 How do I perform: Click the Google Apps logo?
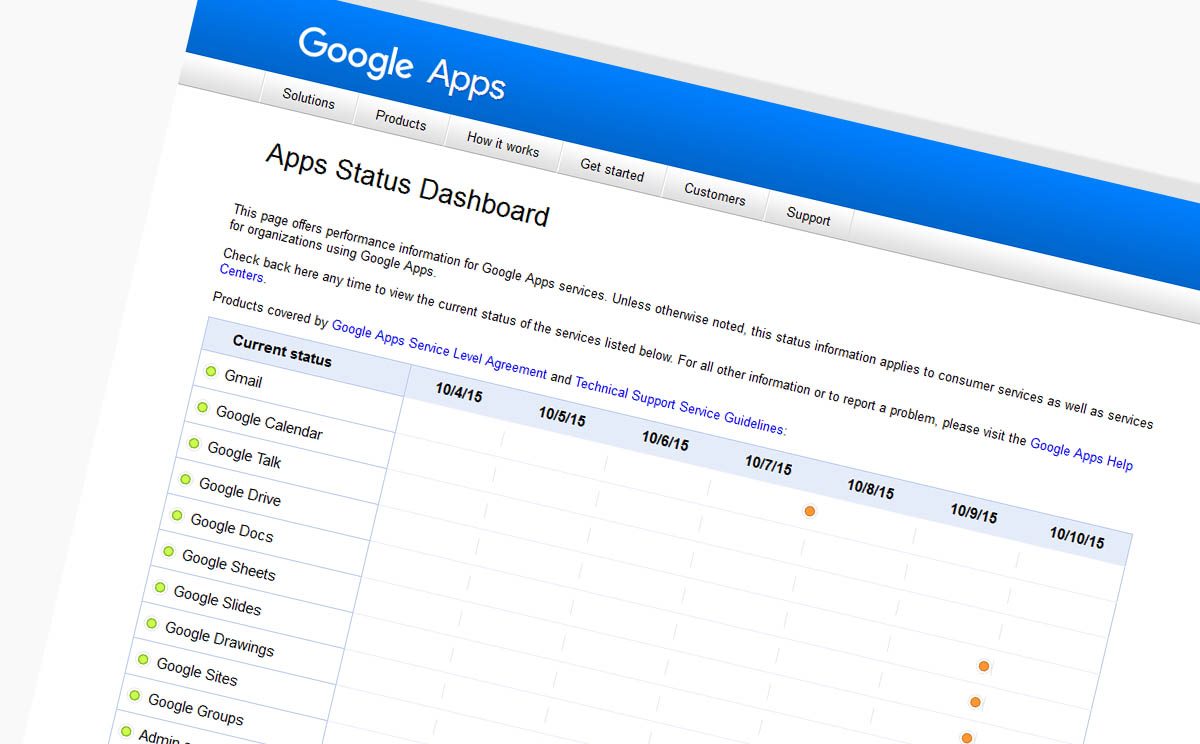click(x=402, y=65)
